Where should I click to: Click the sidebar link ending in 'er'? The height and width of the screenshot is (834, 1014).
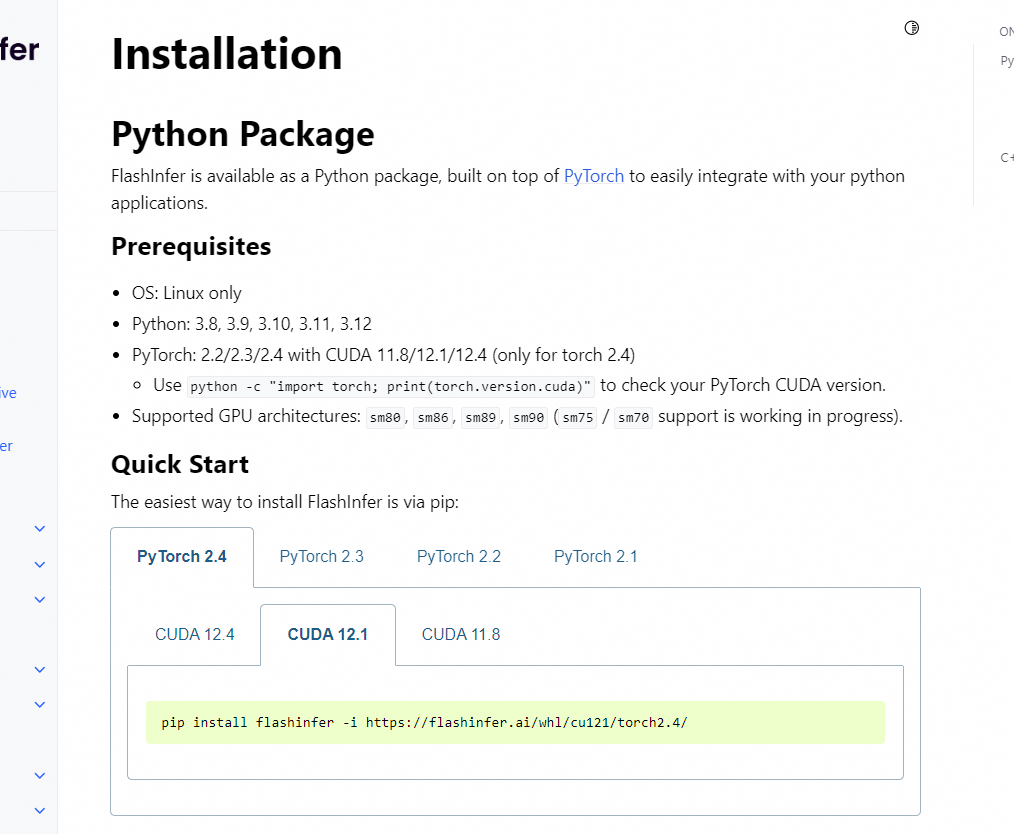[x=6, y=446]
